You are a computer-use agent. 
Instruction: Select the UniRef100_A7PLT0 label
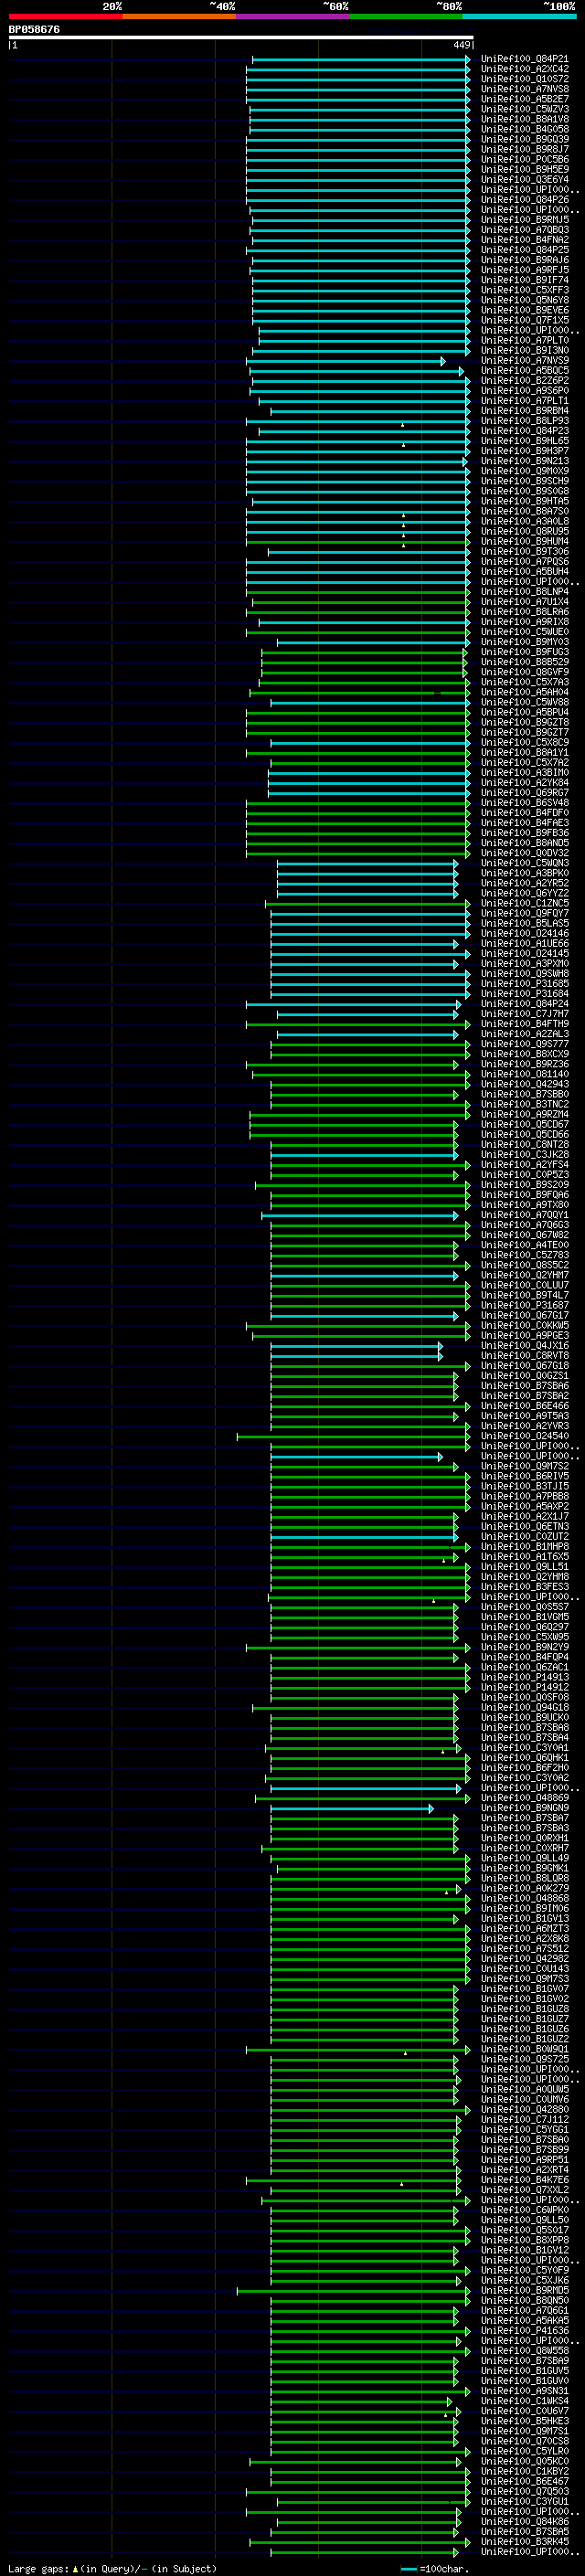coord(525,340)
